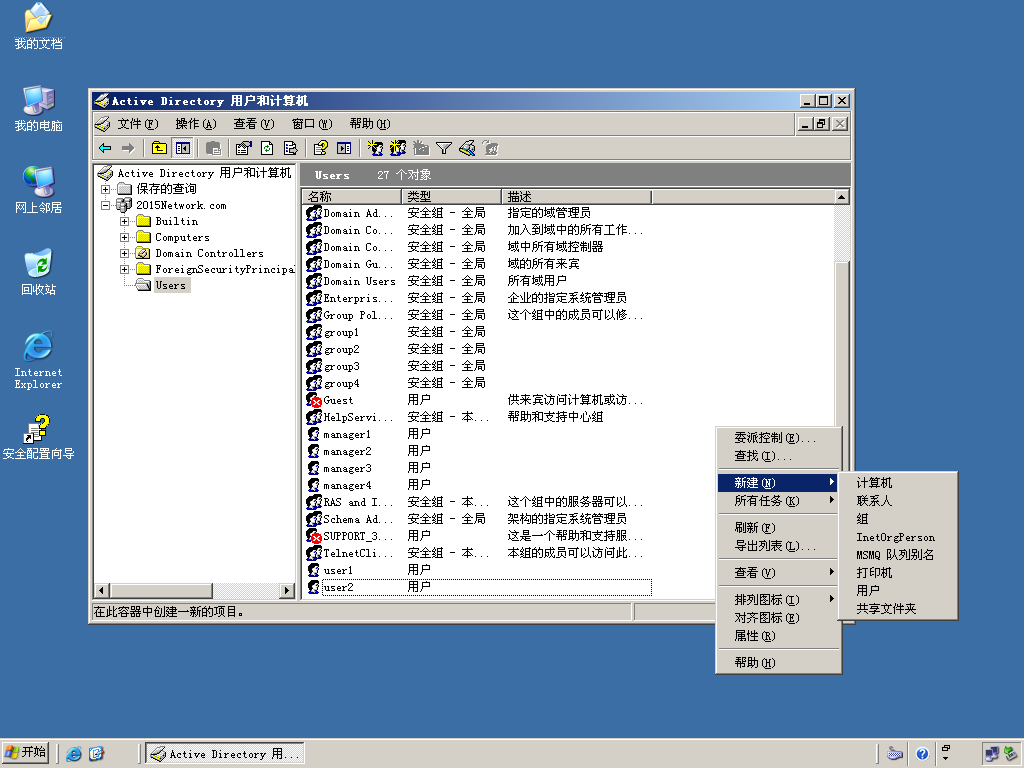Click the new user toolbar icon
The width and height of the screenshot is (1024, 768).
pos(375,148)
